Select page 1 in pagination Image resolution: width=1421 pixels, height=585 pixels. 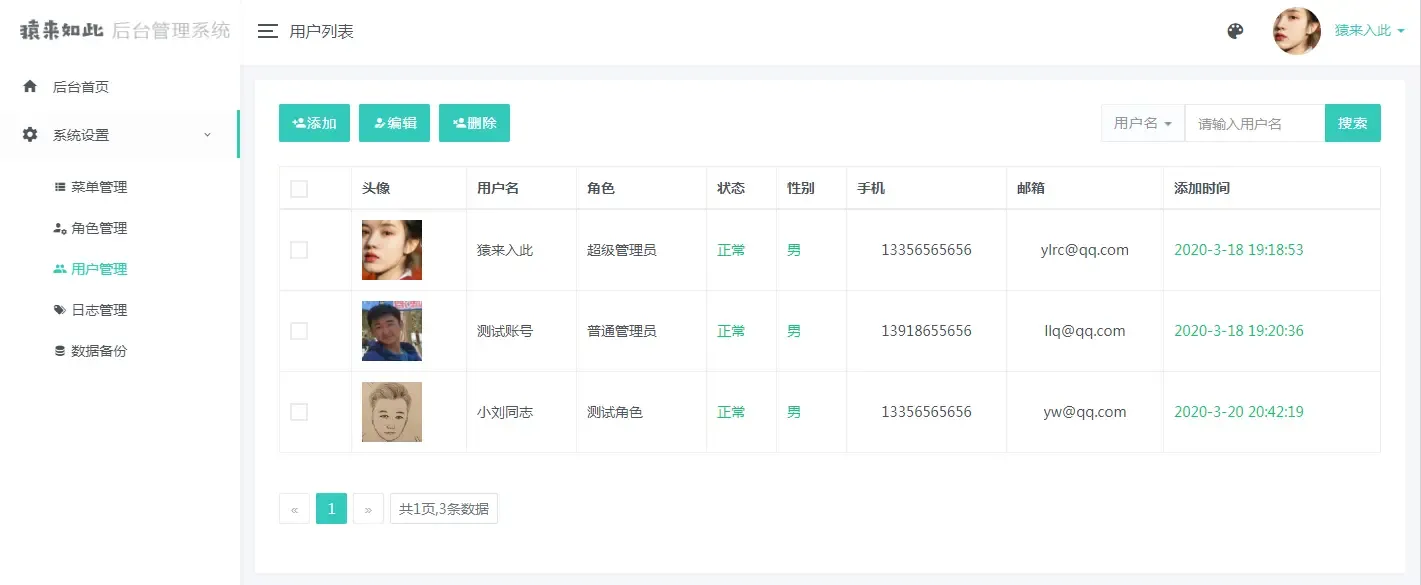(x=331, y=508)
